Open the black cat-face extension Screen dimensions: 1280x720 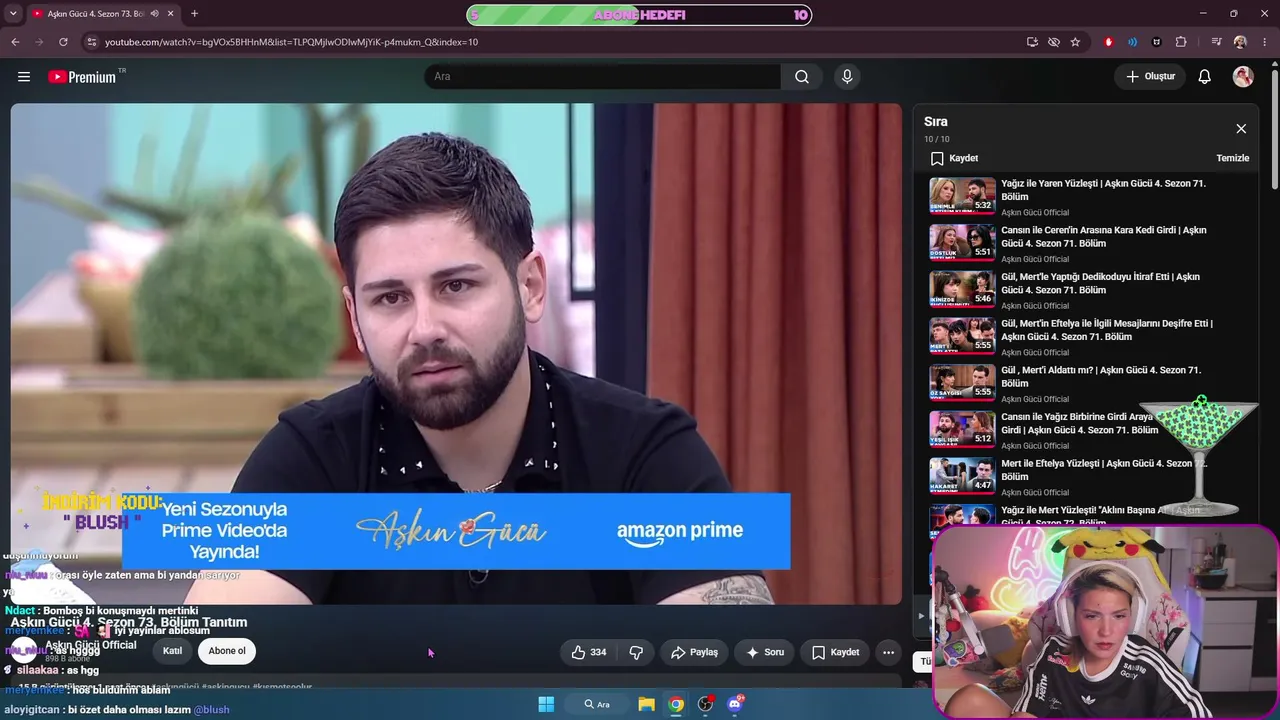[1157, 42]
